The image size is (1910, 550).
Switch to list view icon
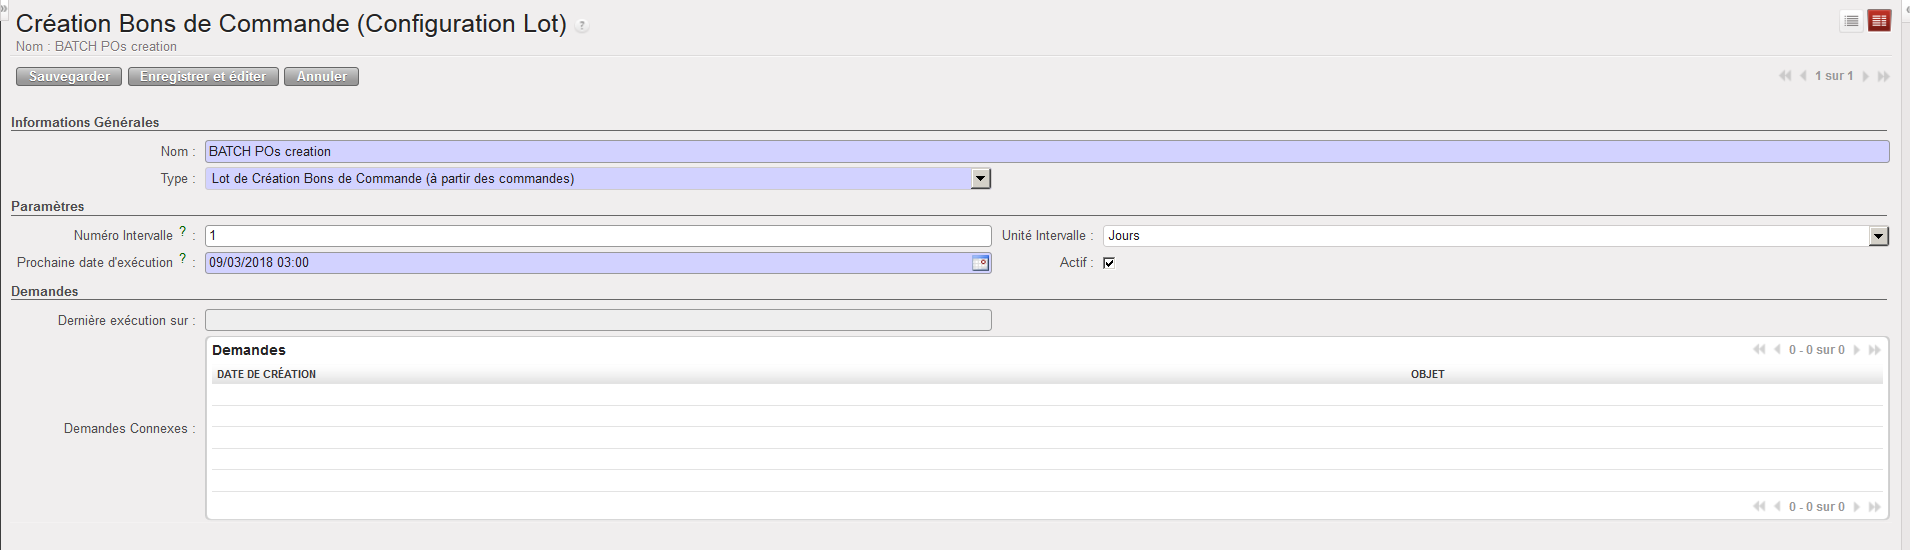click(x=1851, y=21)
